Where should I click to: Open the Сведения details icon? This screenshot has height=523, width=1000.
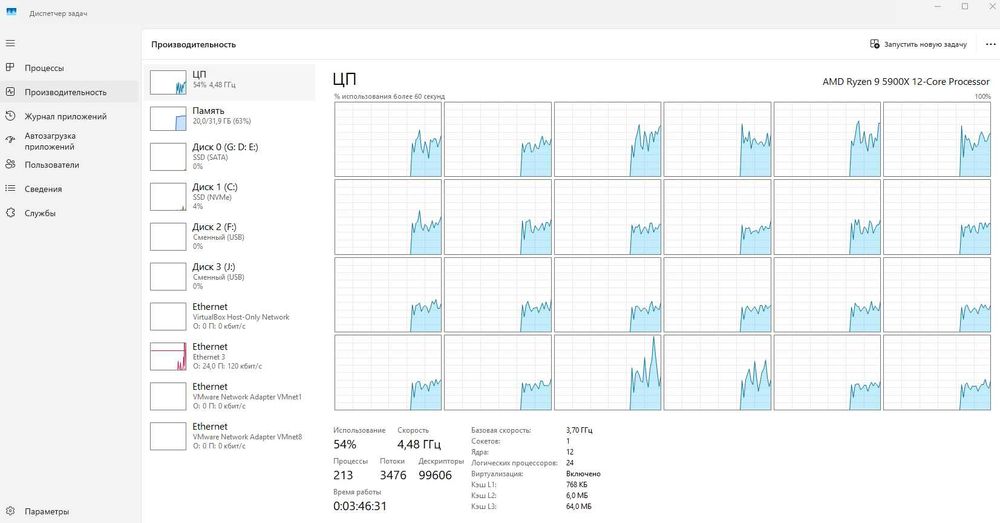point(10,189)
